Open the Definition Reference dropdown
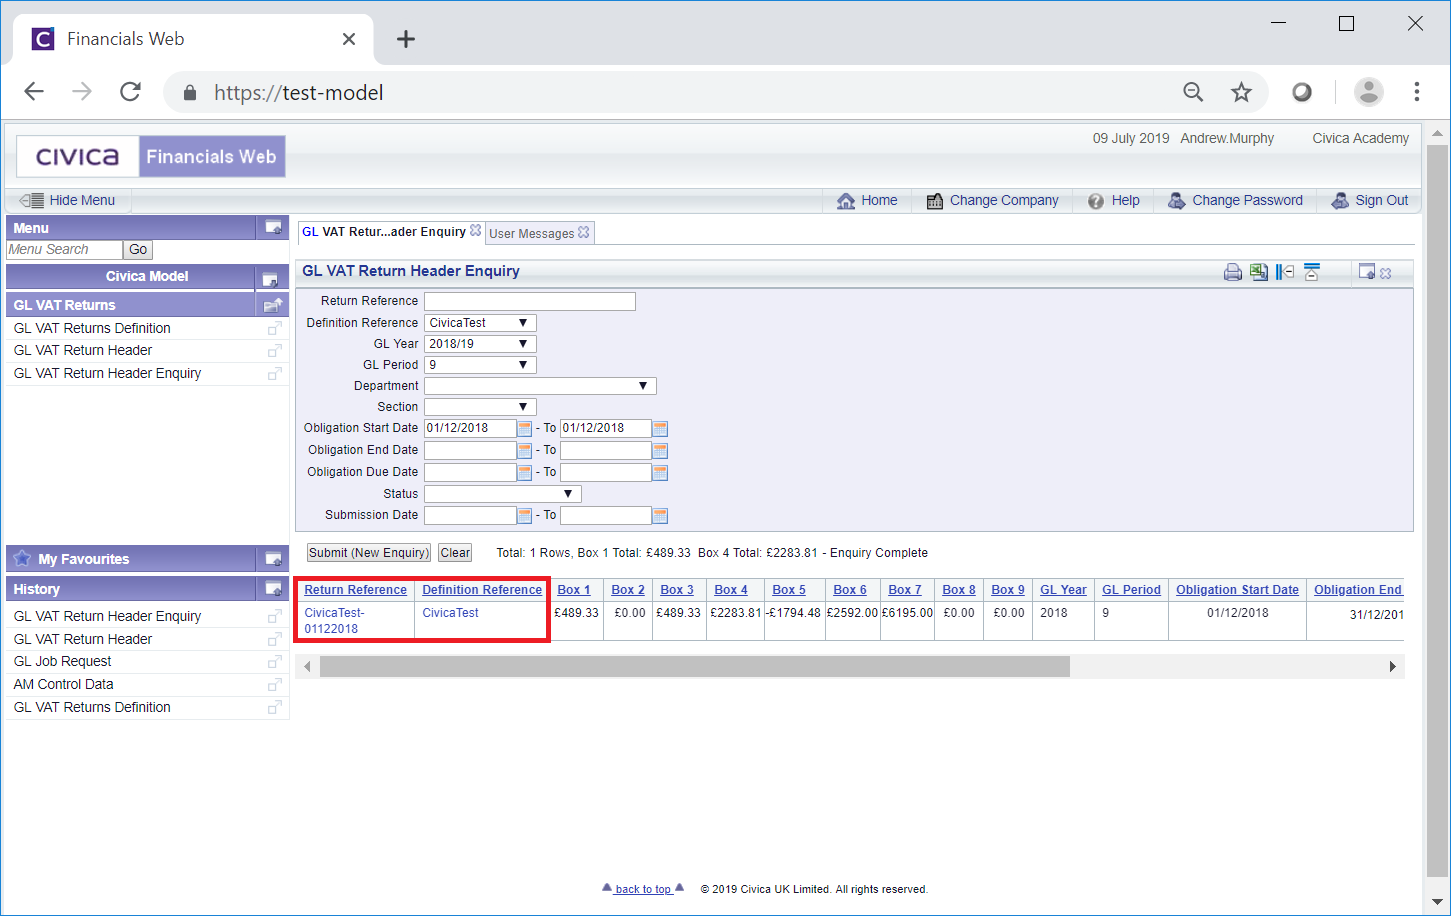 480,323
